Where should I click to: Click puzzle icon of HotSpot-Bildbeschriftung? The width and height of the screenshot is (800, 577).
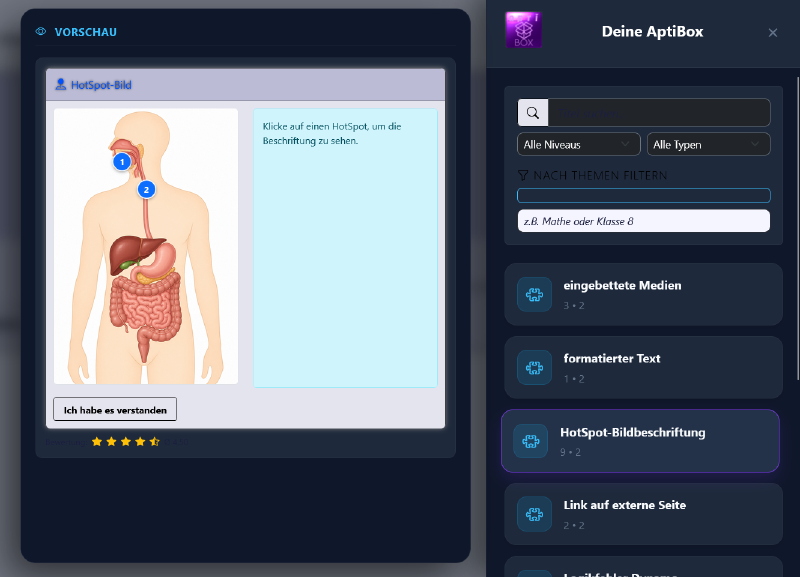click(531, 441)
